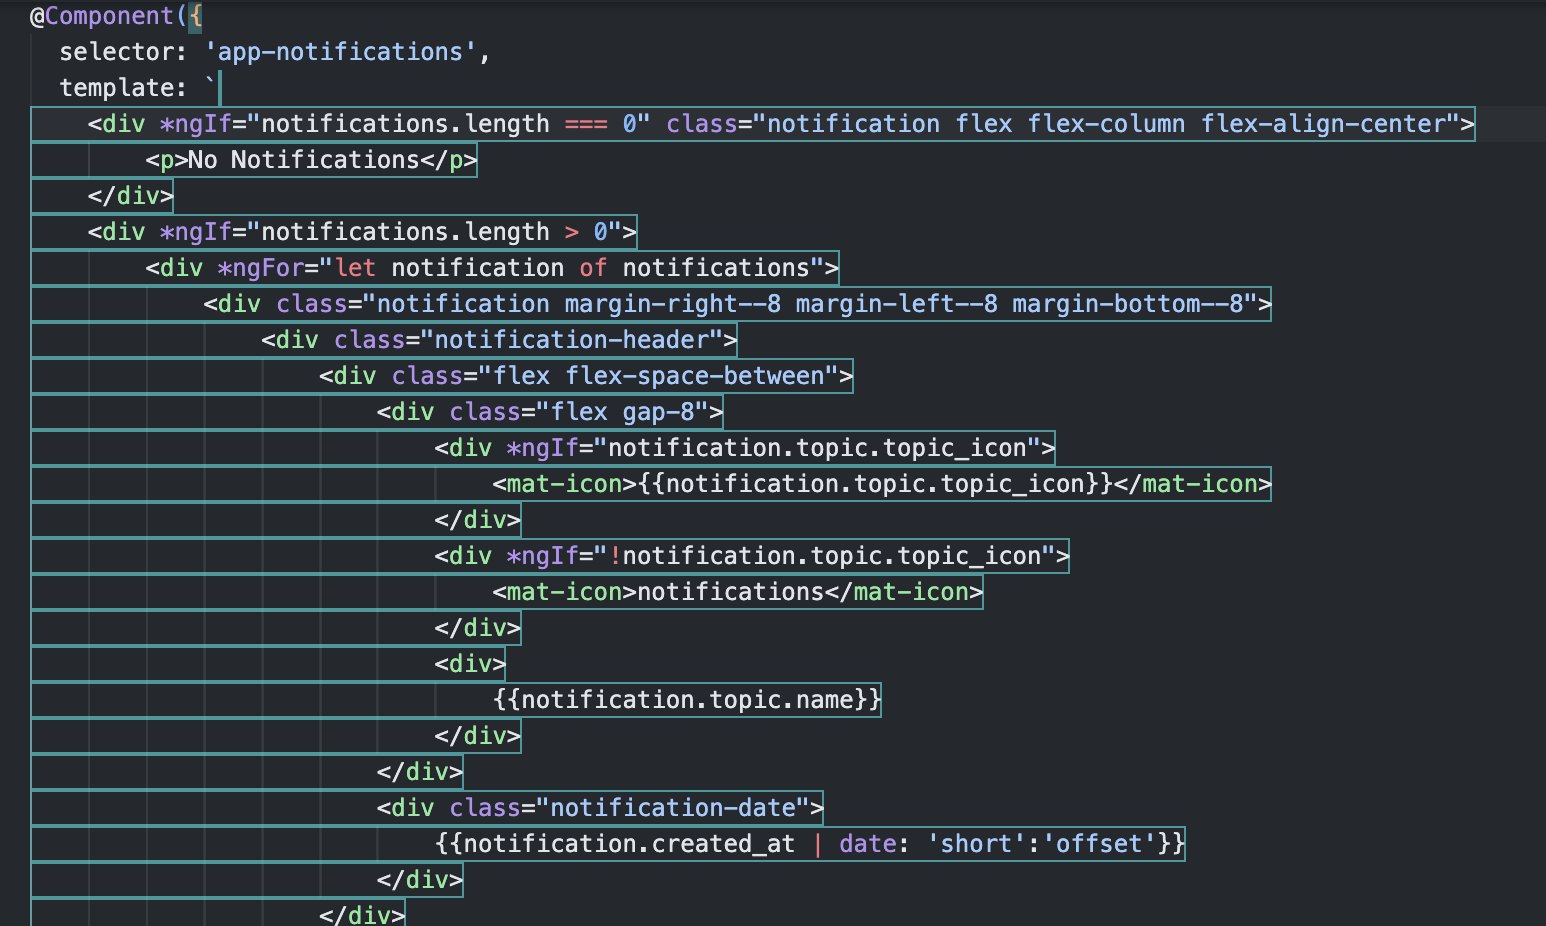
Task: Click the *ngIf notifications.length === 0 directive
Action: pyautogui.click(x=400, y=123)
